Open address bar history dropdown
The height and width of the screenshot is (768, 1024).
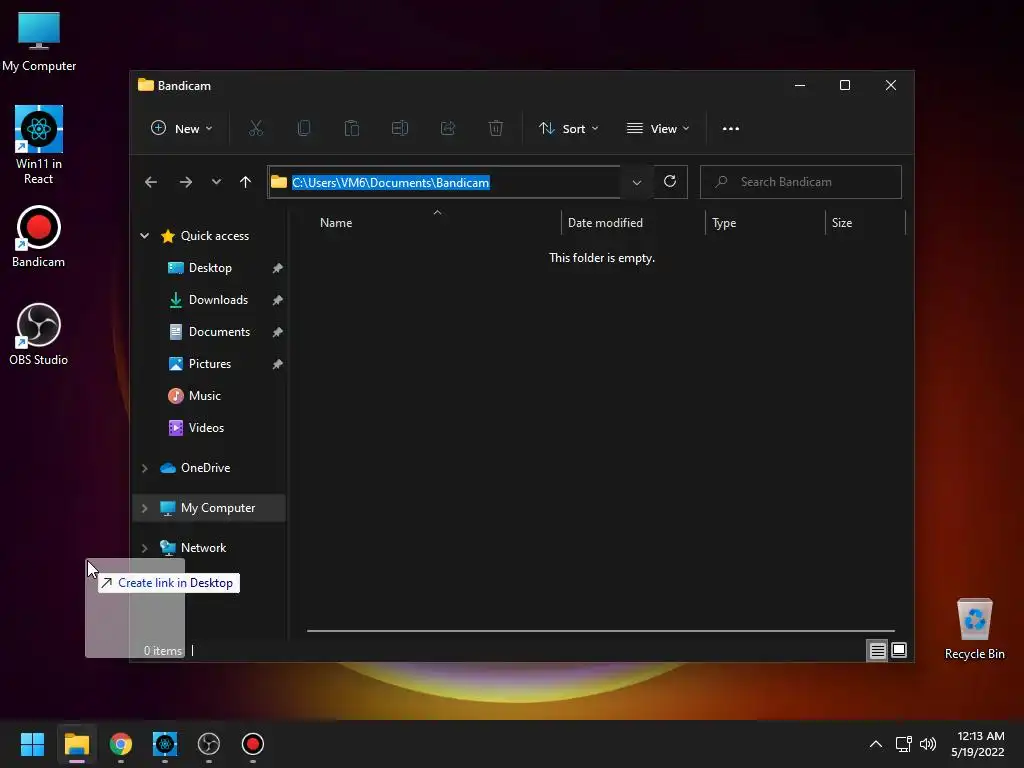[637, 182]
